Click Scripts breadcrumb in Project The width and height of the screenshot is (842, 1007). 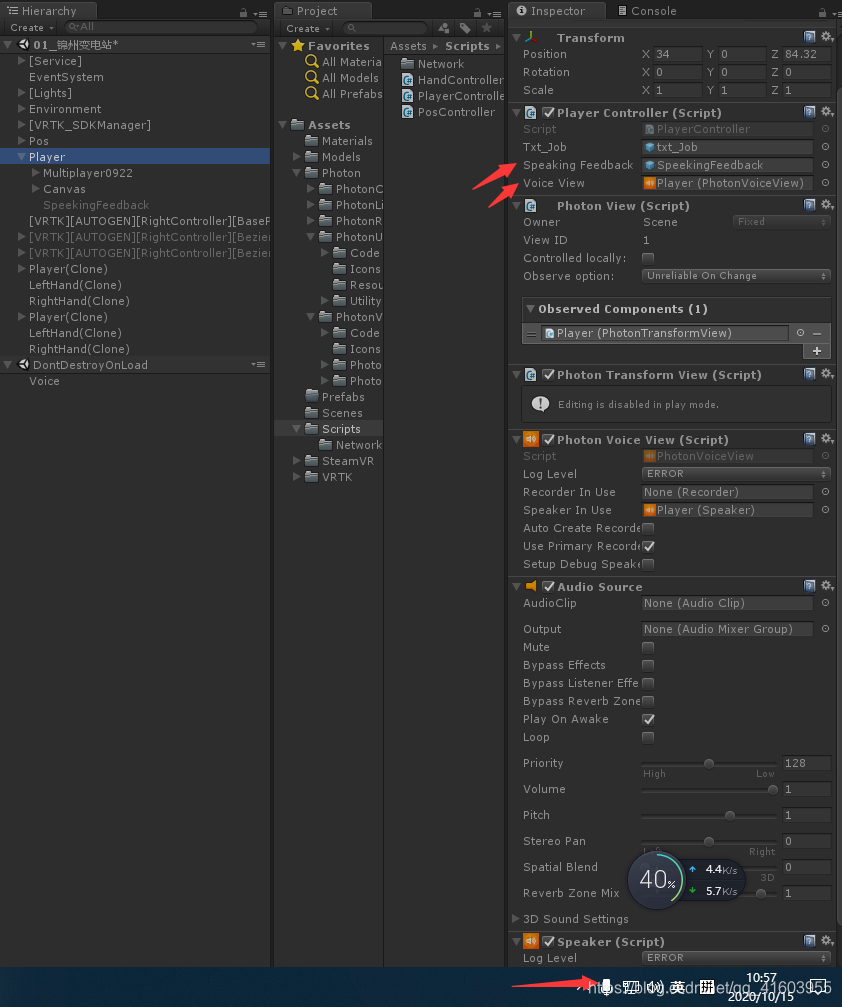click(467, 46)
